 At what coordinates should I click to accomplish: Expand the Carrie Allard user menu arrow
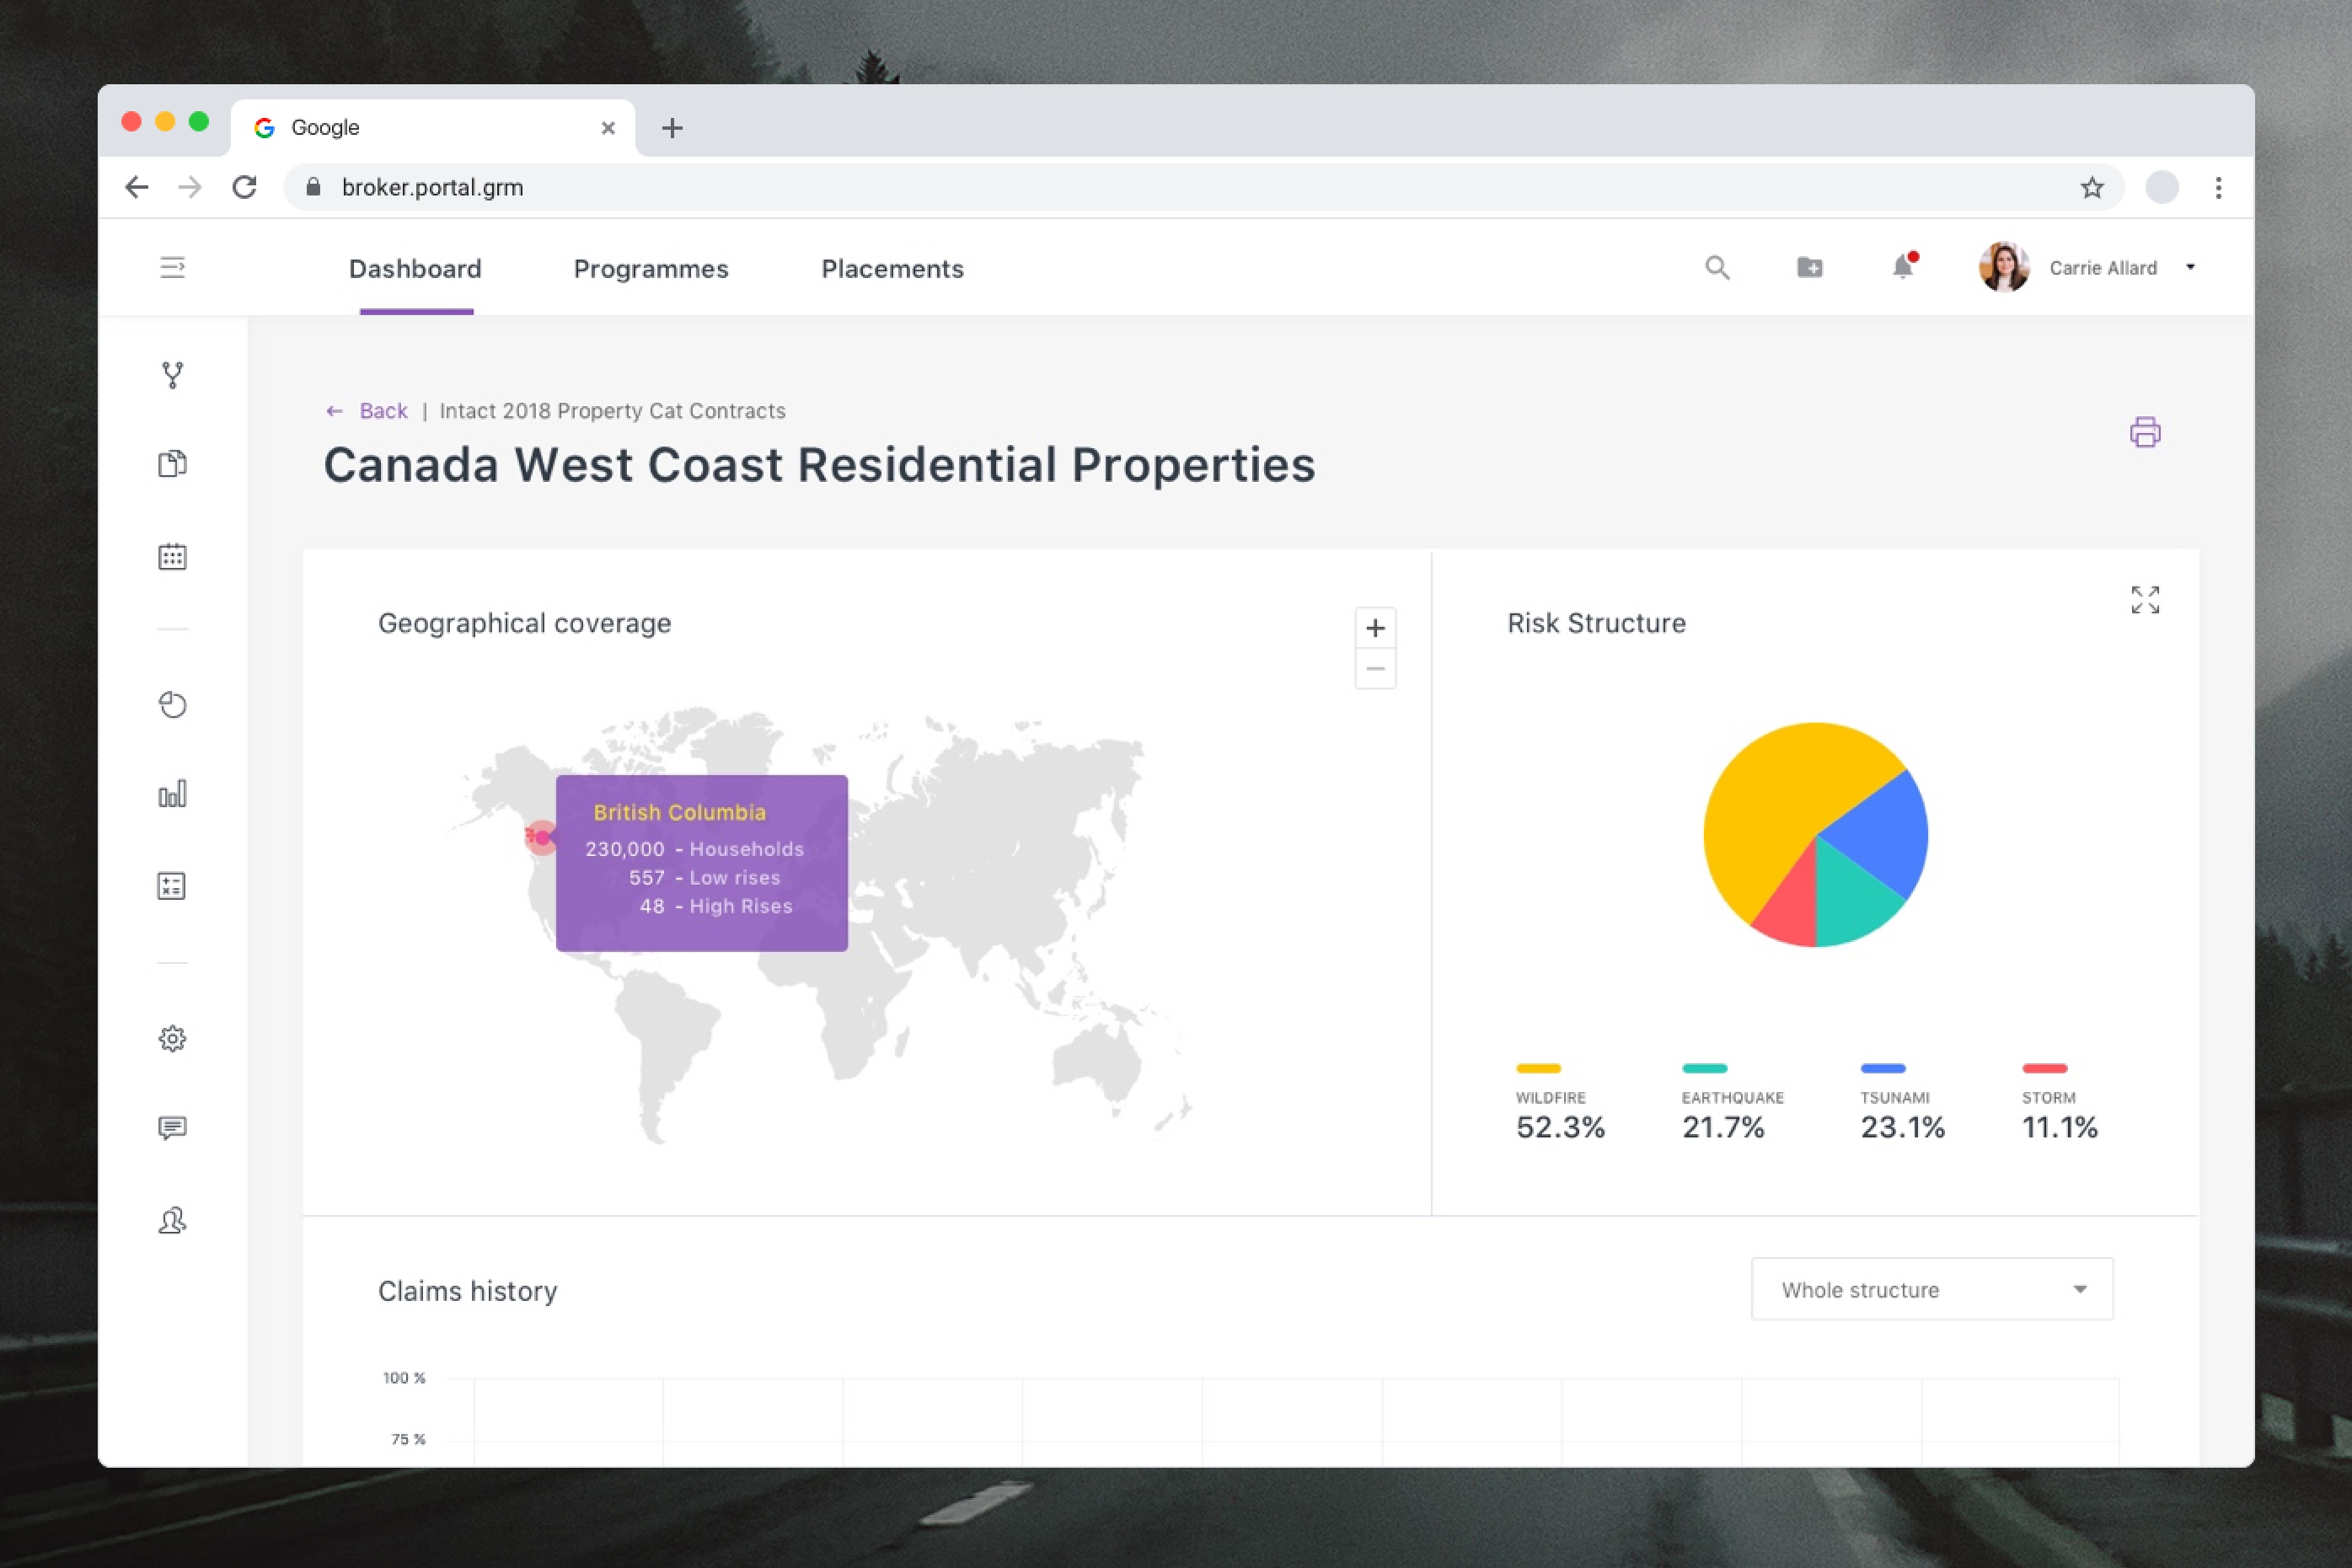pyautogui.click(x=2190, y=267)
